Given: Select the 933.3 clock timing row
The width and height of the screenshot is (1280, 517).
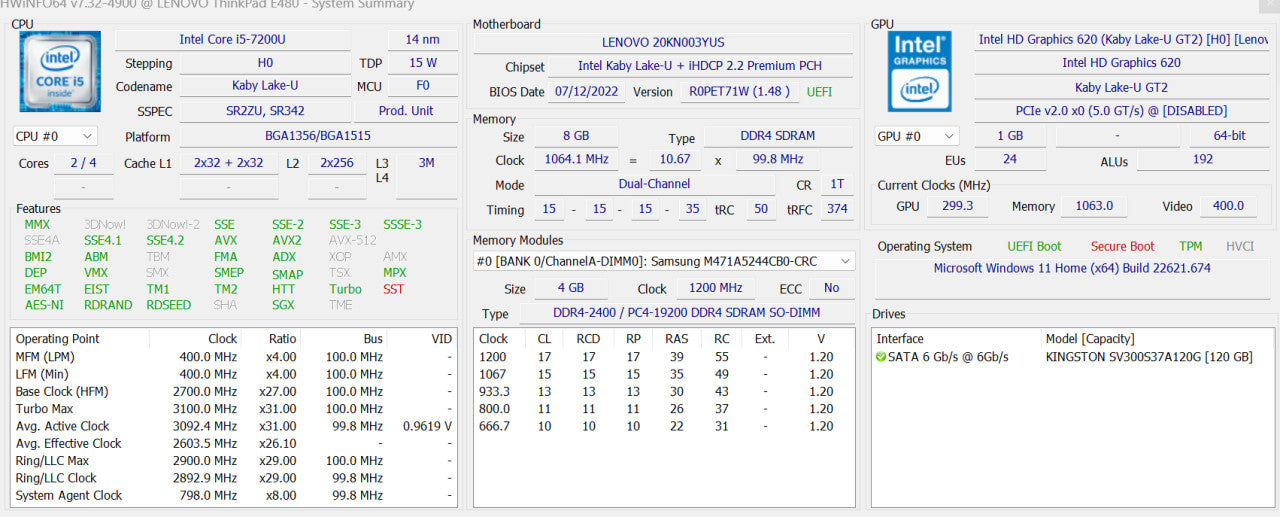Looking at the screenshot, I should (664, 391).
